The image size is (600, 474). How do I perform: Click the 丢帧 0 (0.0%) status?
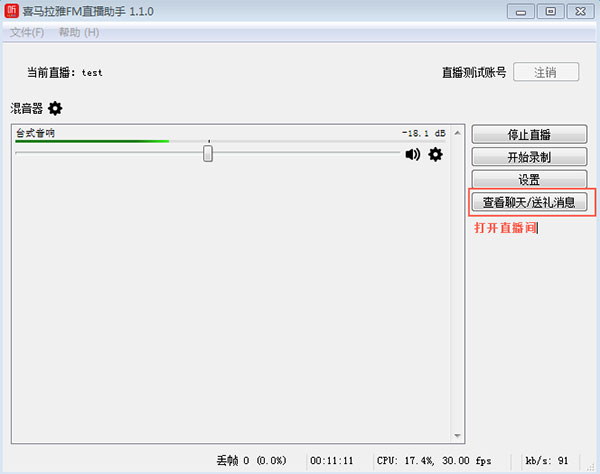click(x=251, y=461)
